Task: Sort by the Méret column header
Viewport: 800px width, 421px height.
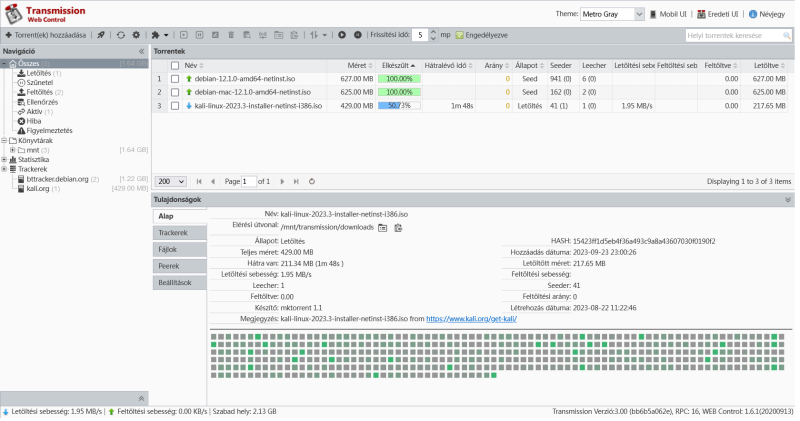Action: pyautogui.click(x=352, y=66)
